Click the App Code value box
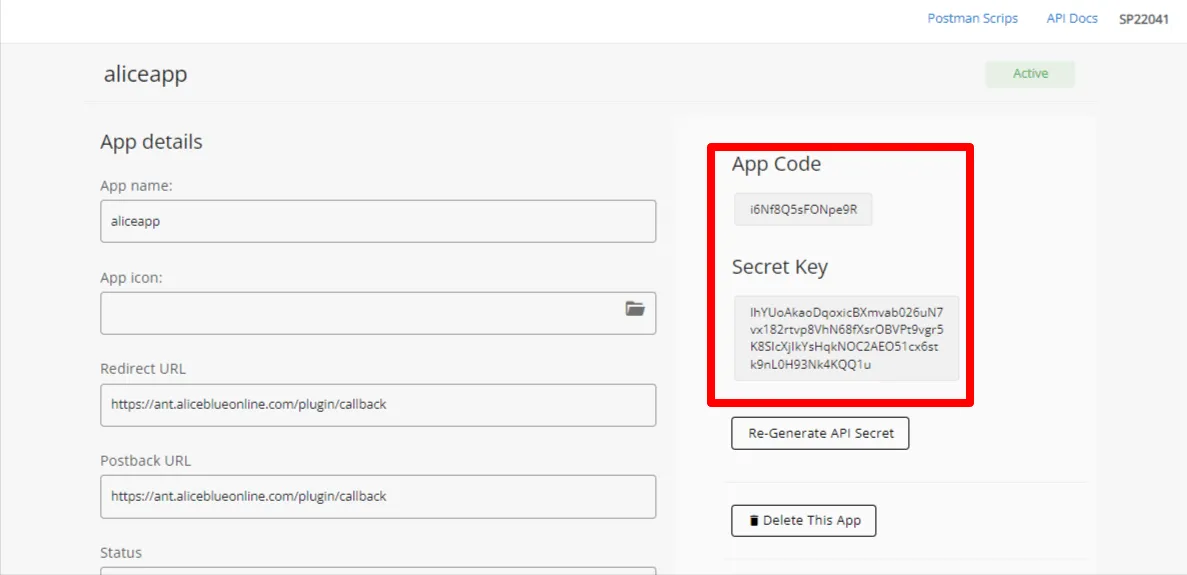Screen dimensions: 1187x575 (803, 210)
